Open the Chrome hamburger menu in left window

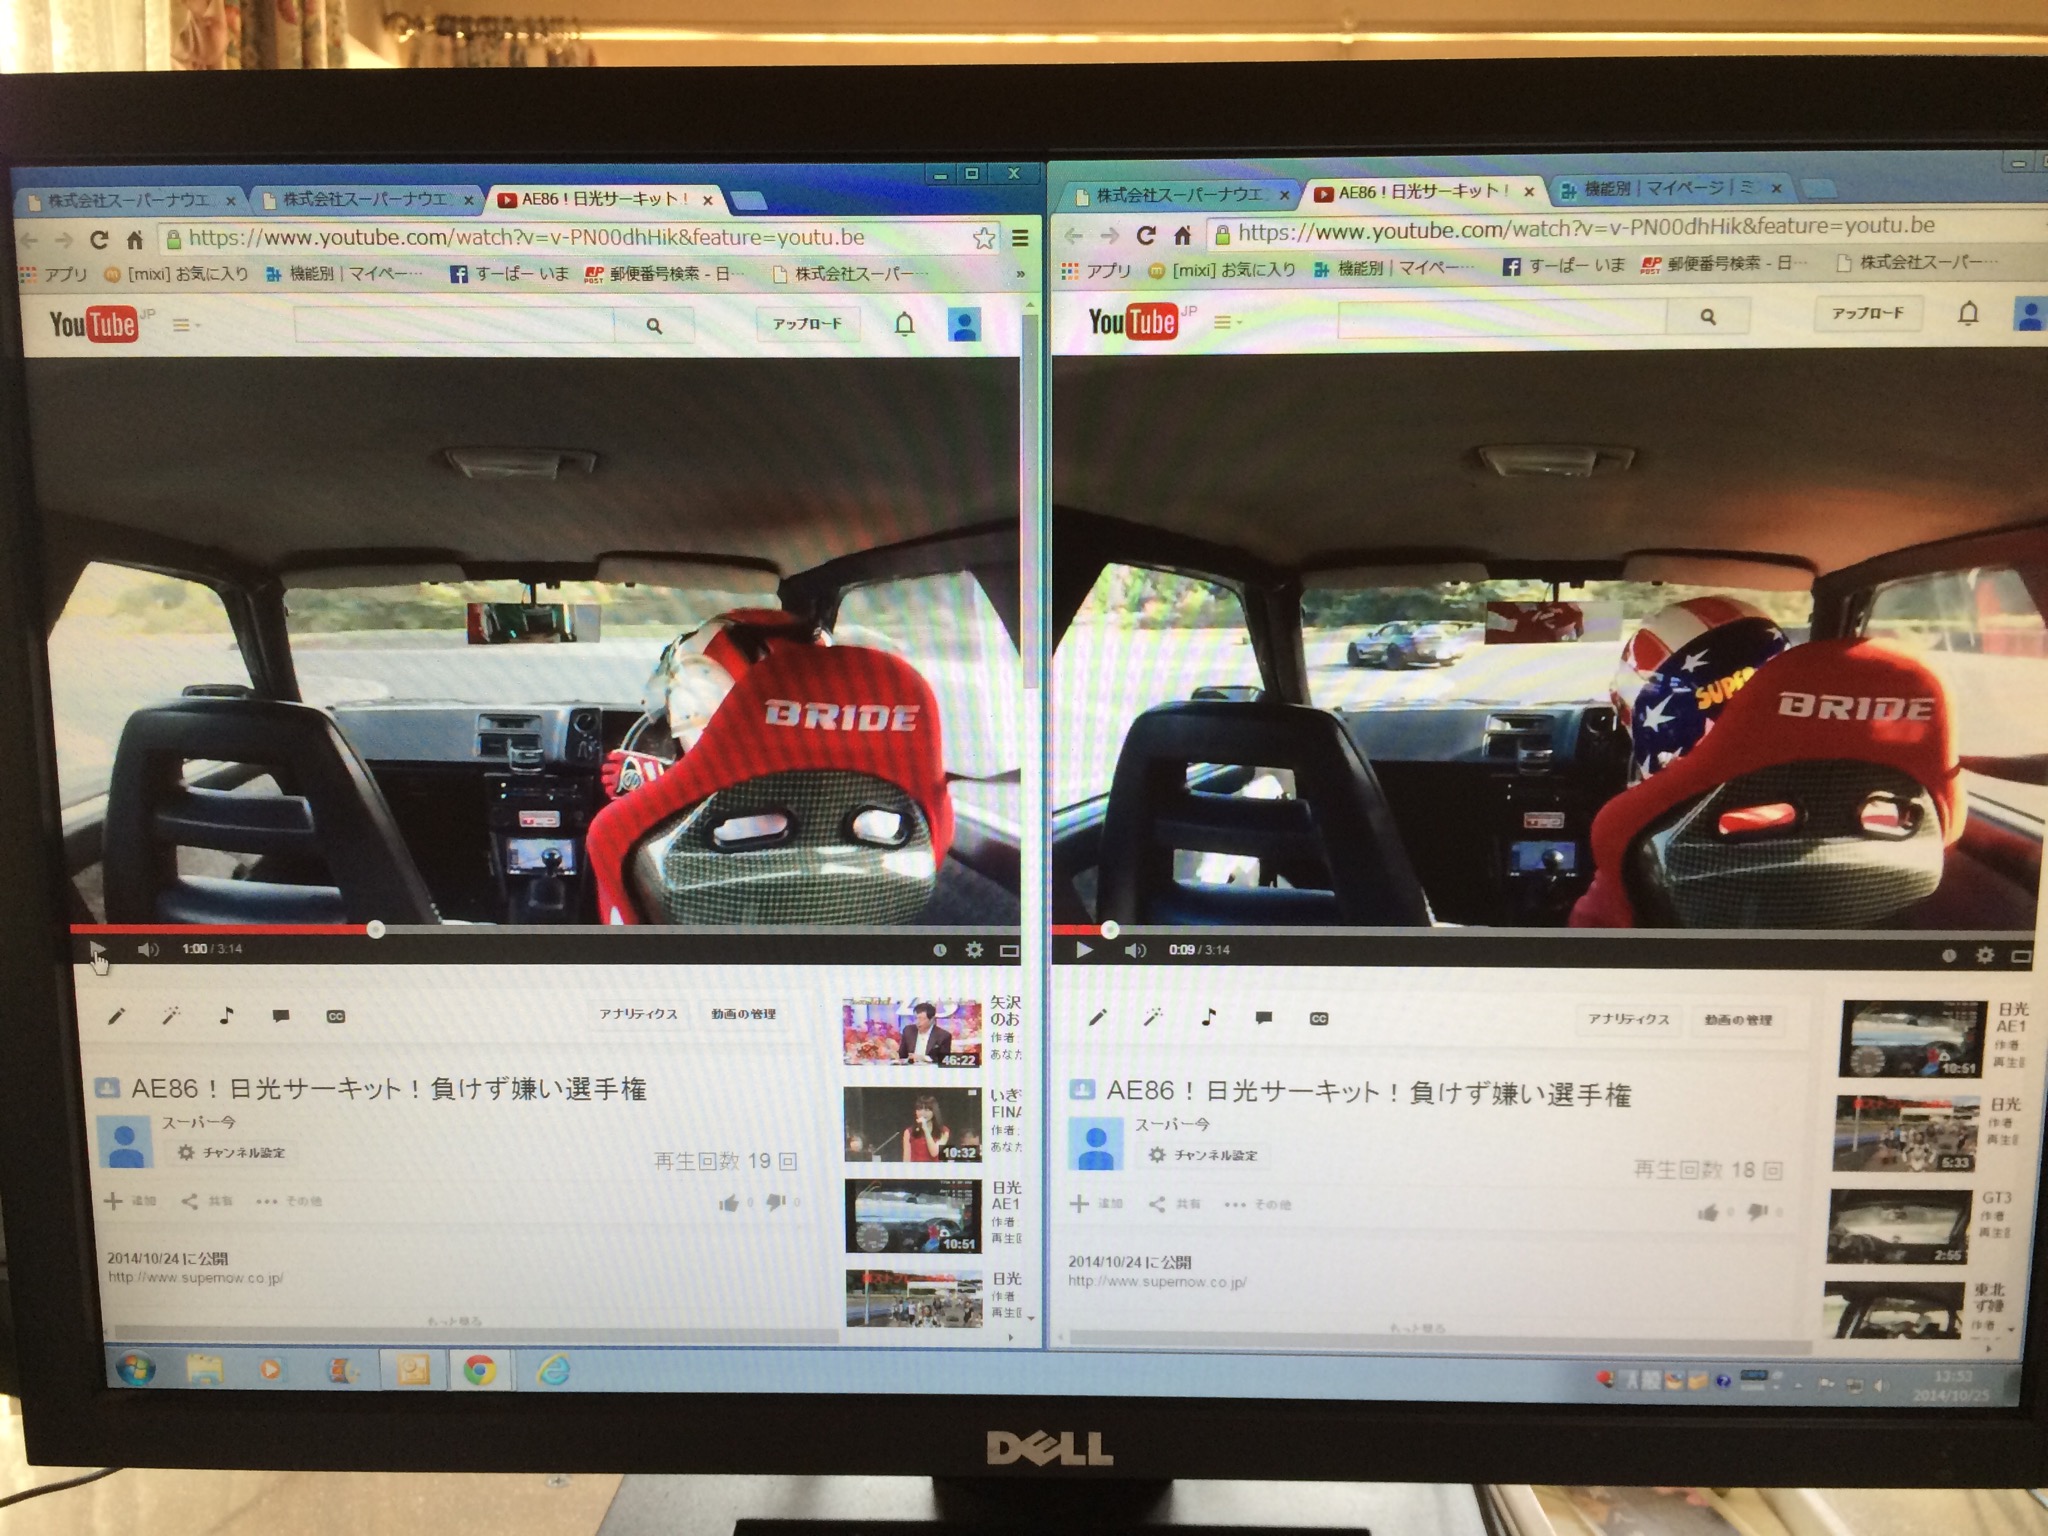(1020, 238)
